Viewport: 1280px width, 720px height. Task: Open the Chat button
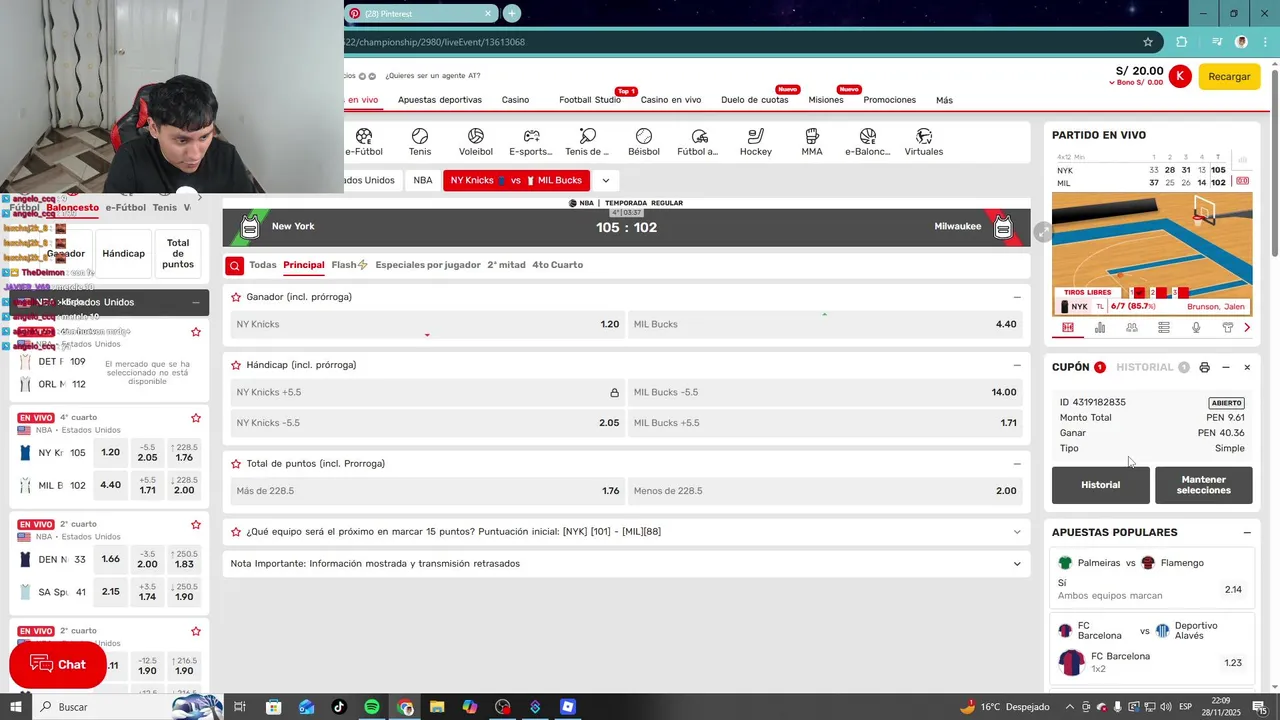pos(58,665)
